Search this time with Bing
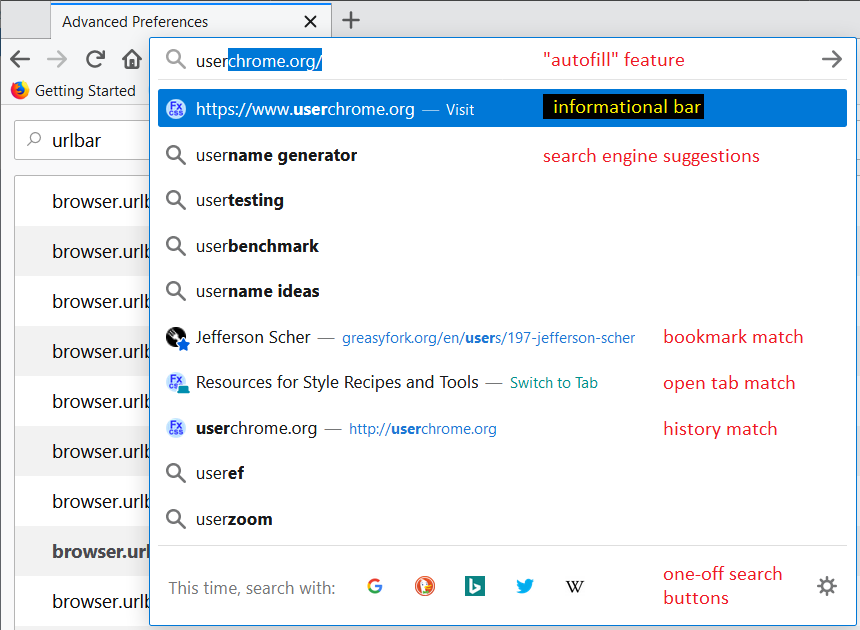This screenshot has height=630, width=860. coord(475,586)
